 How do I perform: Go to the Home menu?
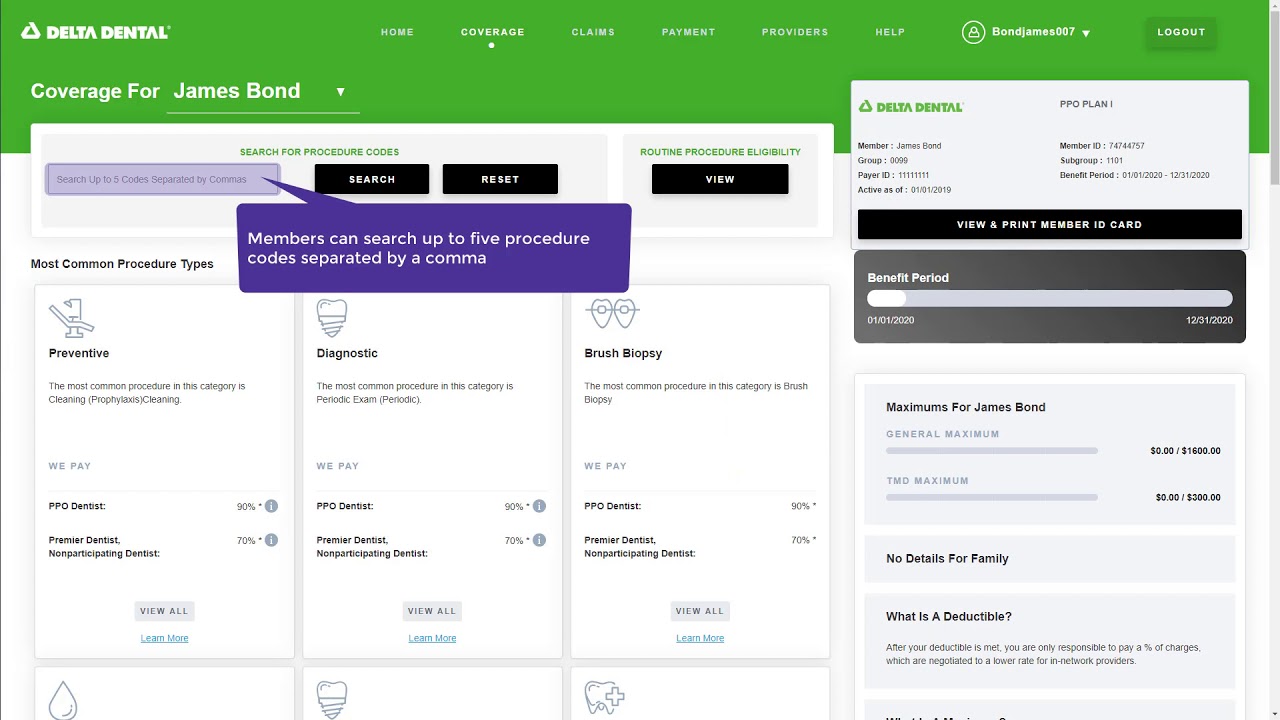[x=397, y=32]
